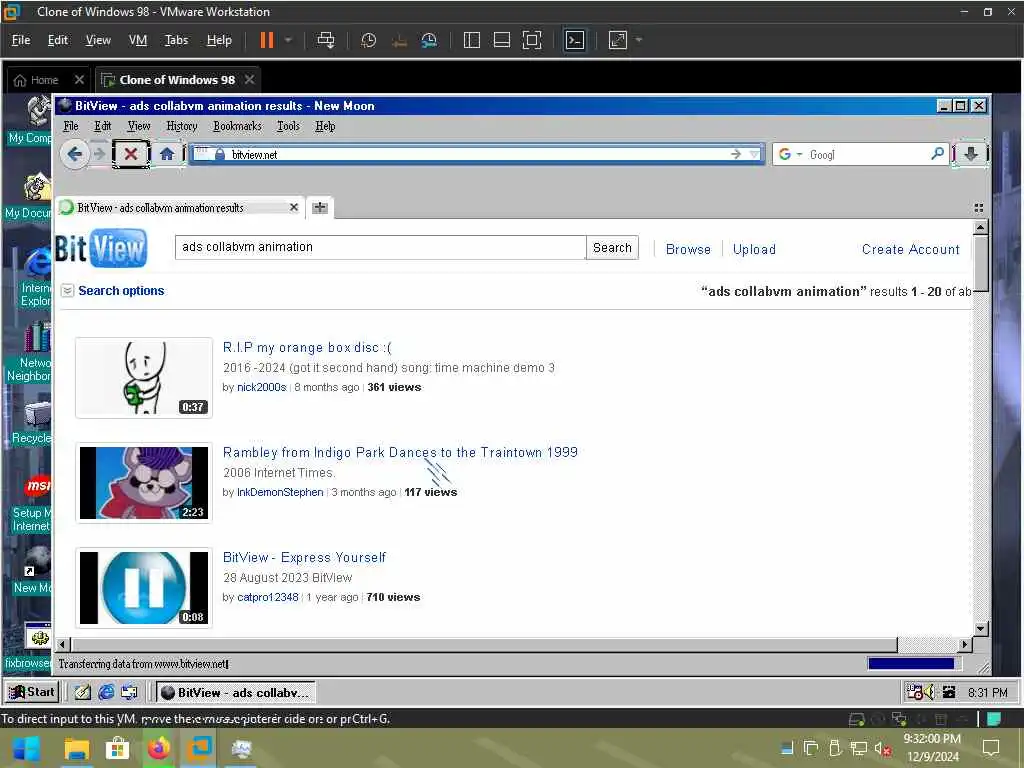
Task: Click the browser back arrow button
Action: coord(74,154)
